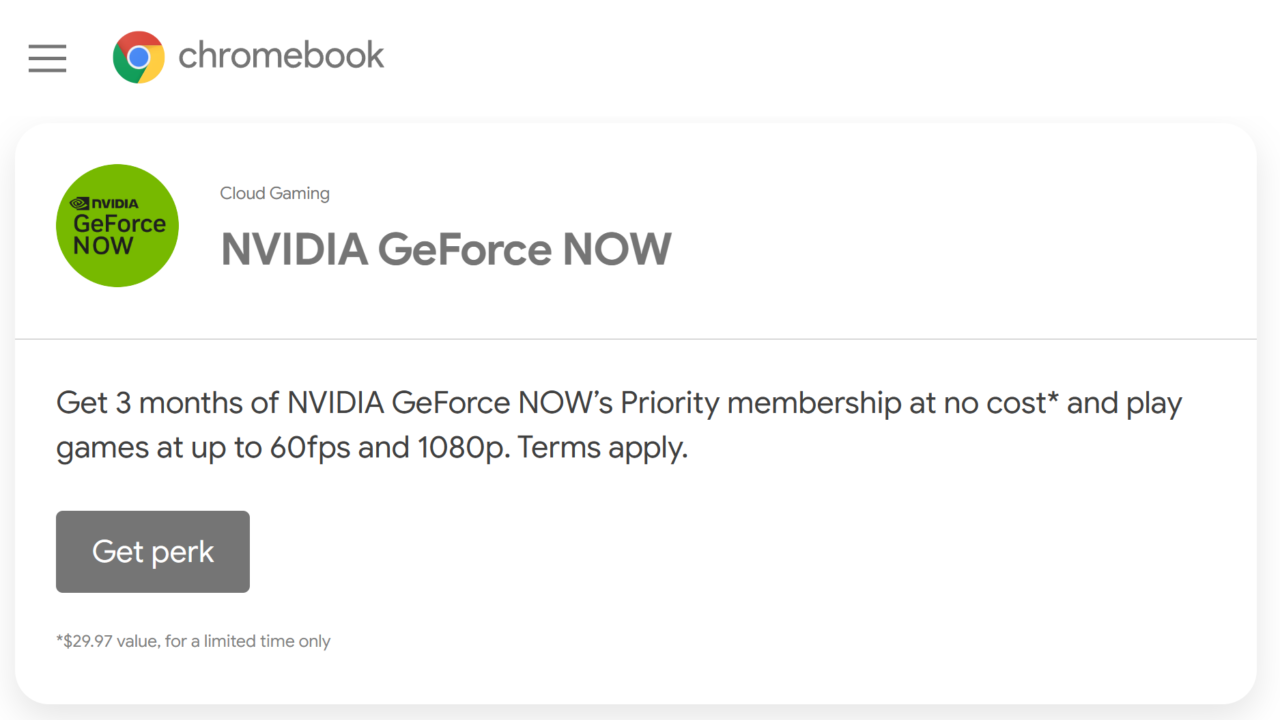Click the word NOW inside green logo
1280x720 pixels.
tap(103, 246)
